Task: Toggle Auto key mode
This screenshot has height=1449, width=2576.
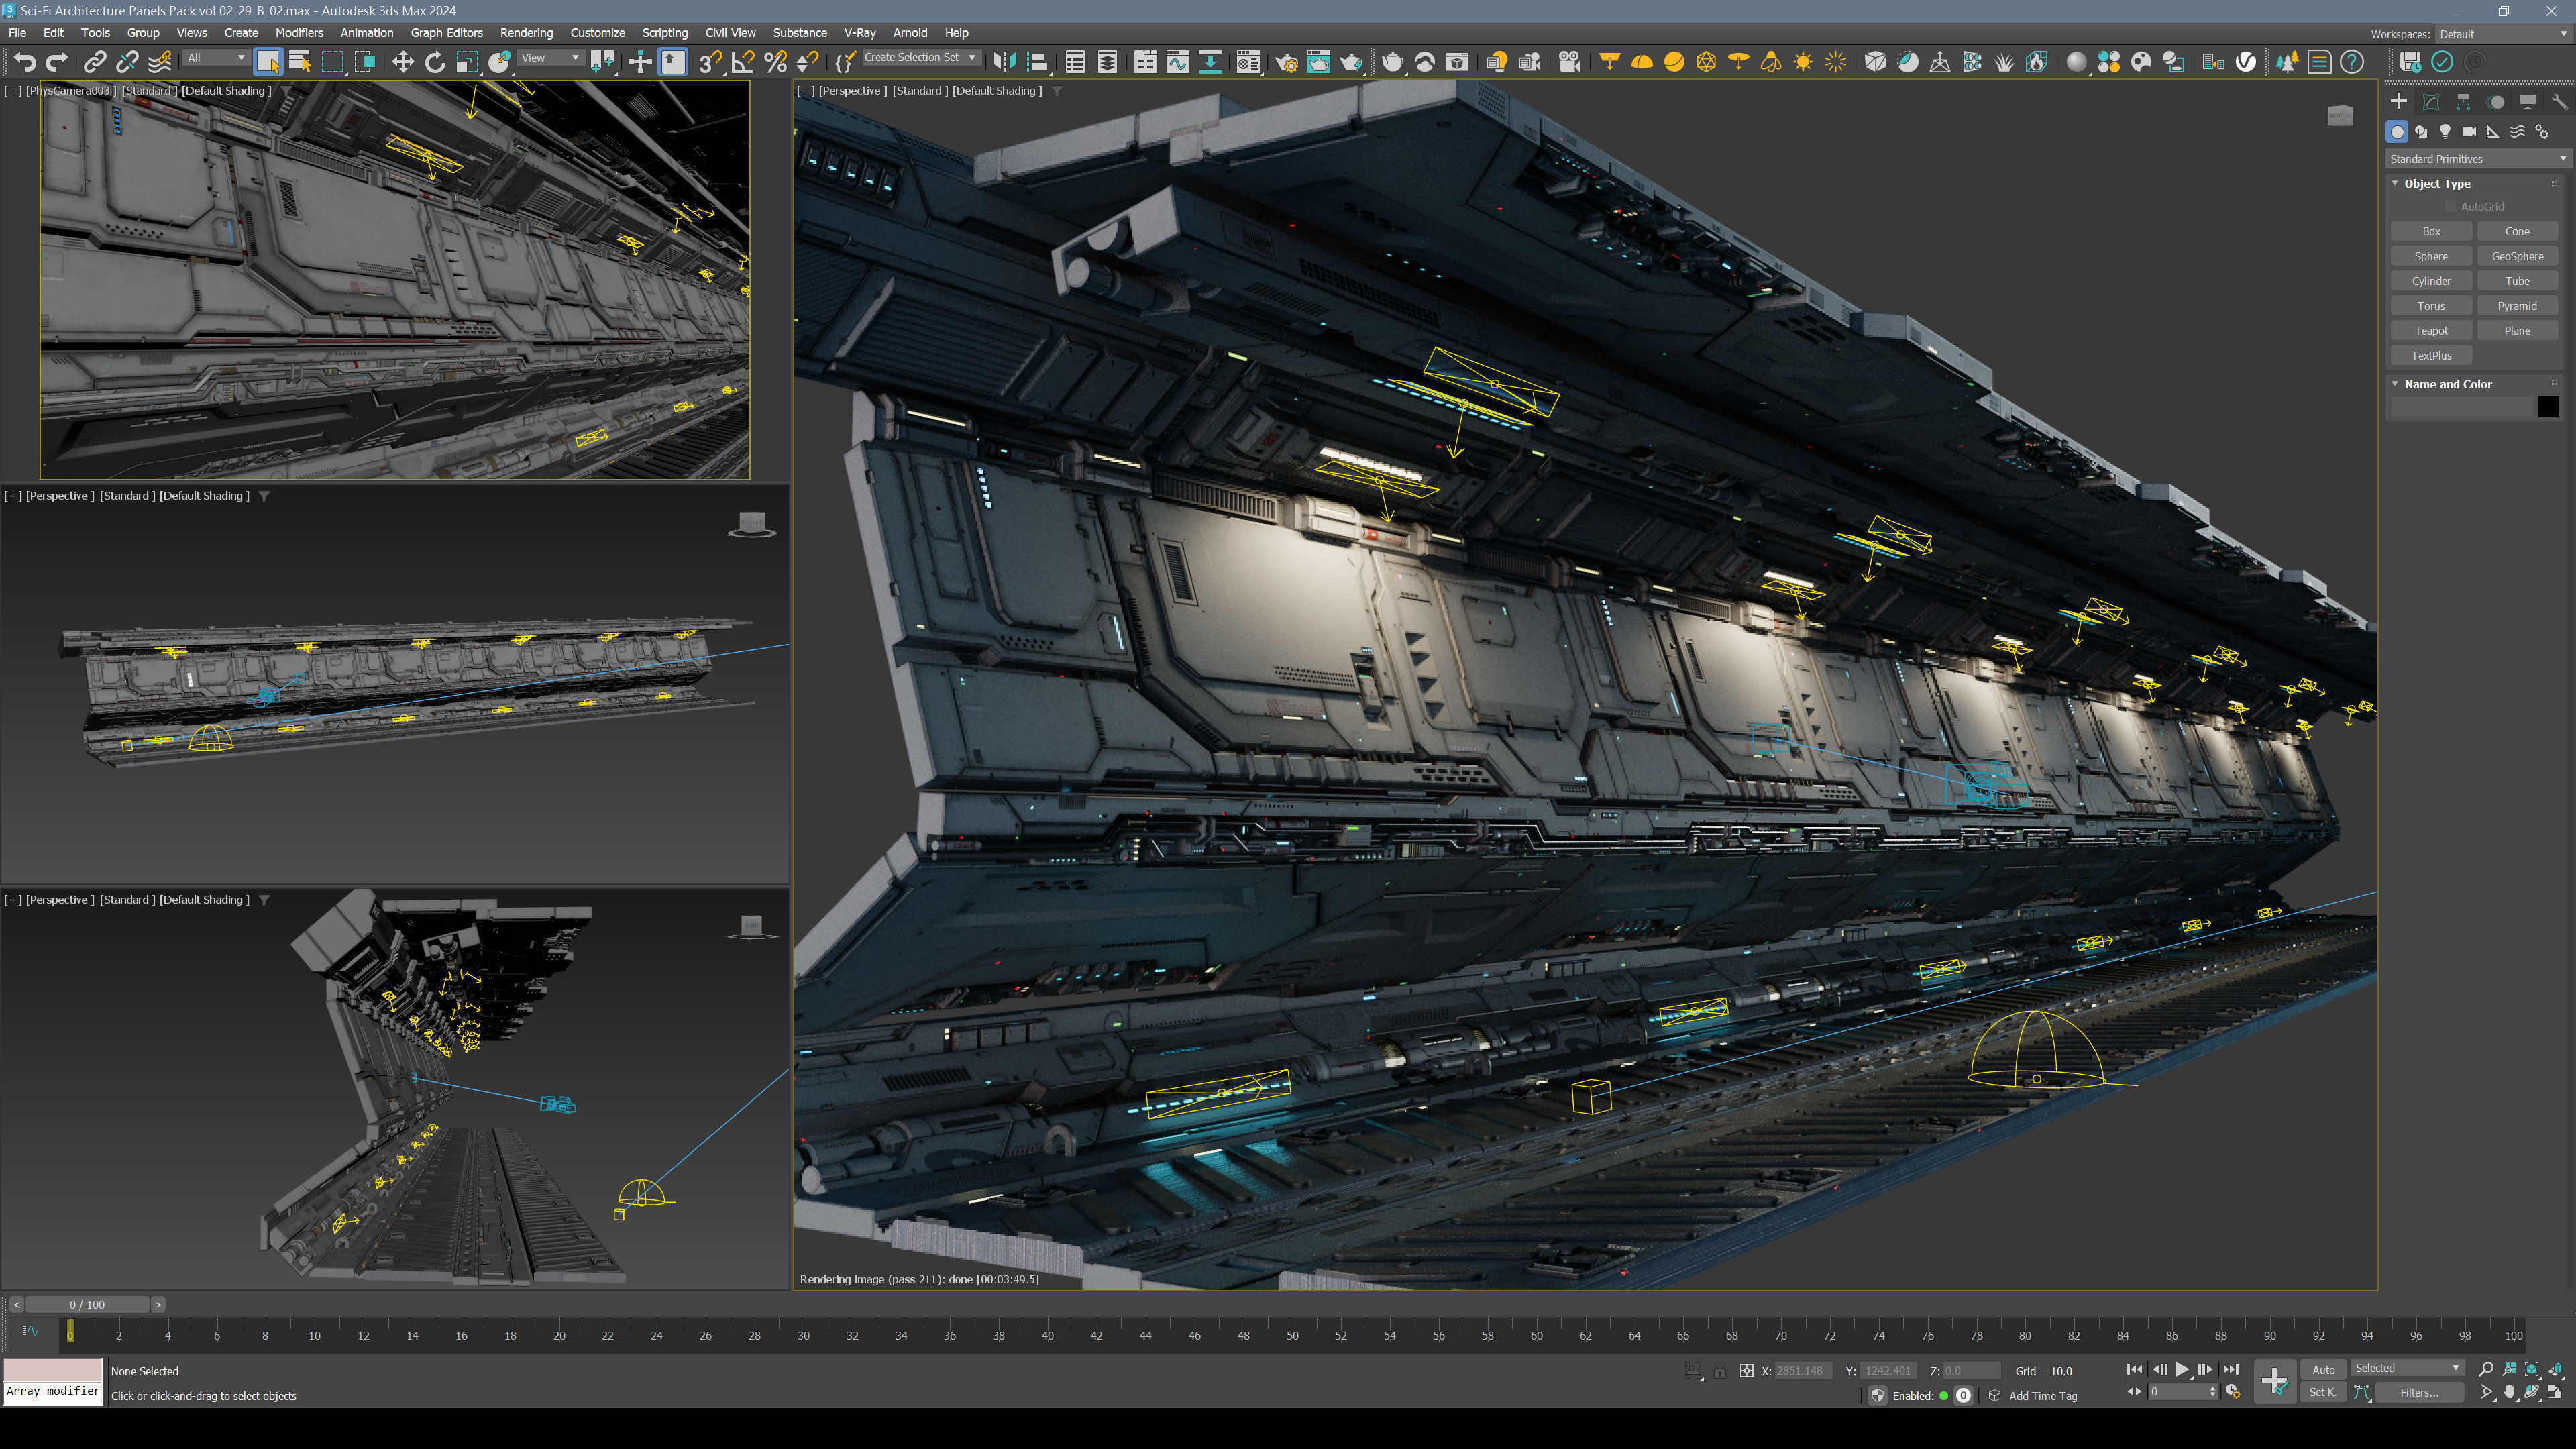Action: [2323, 1370]
